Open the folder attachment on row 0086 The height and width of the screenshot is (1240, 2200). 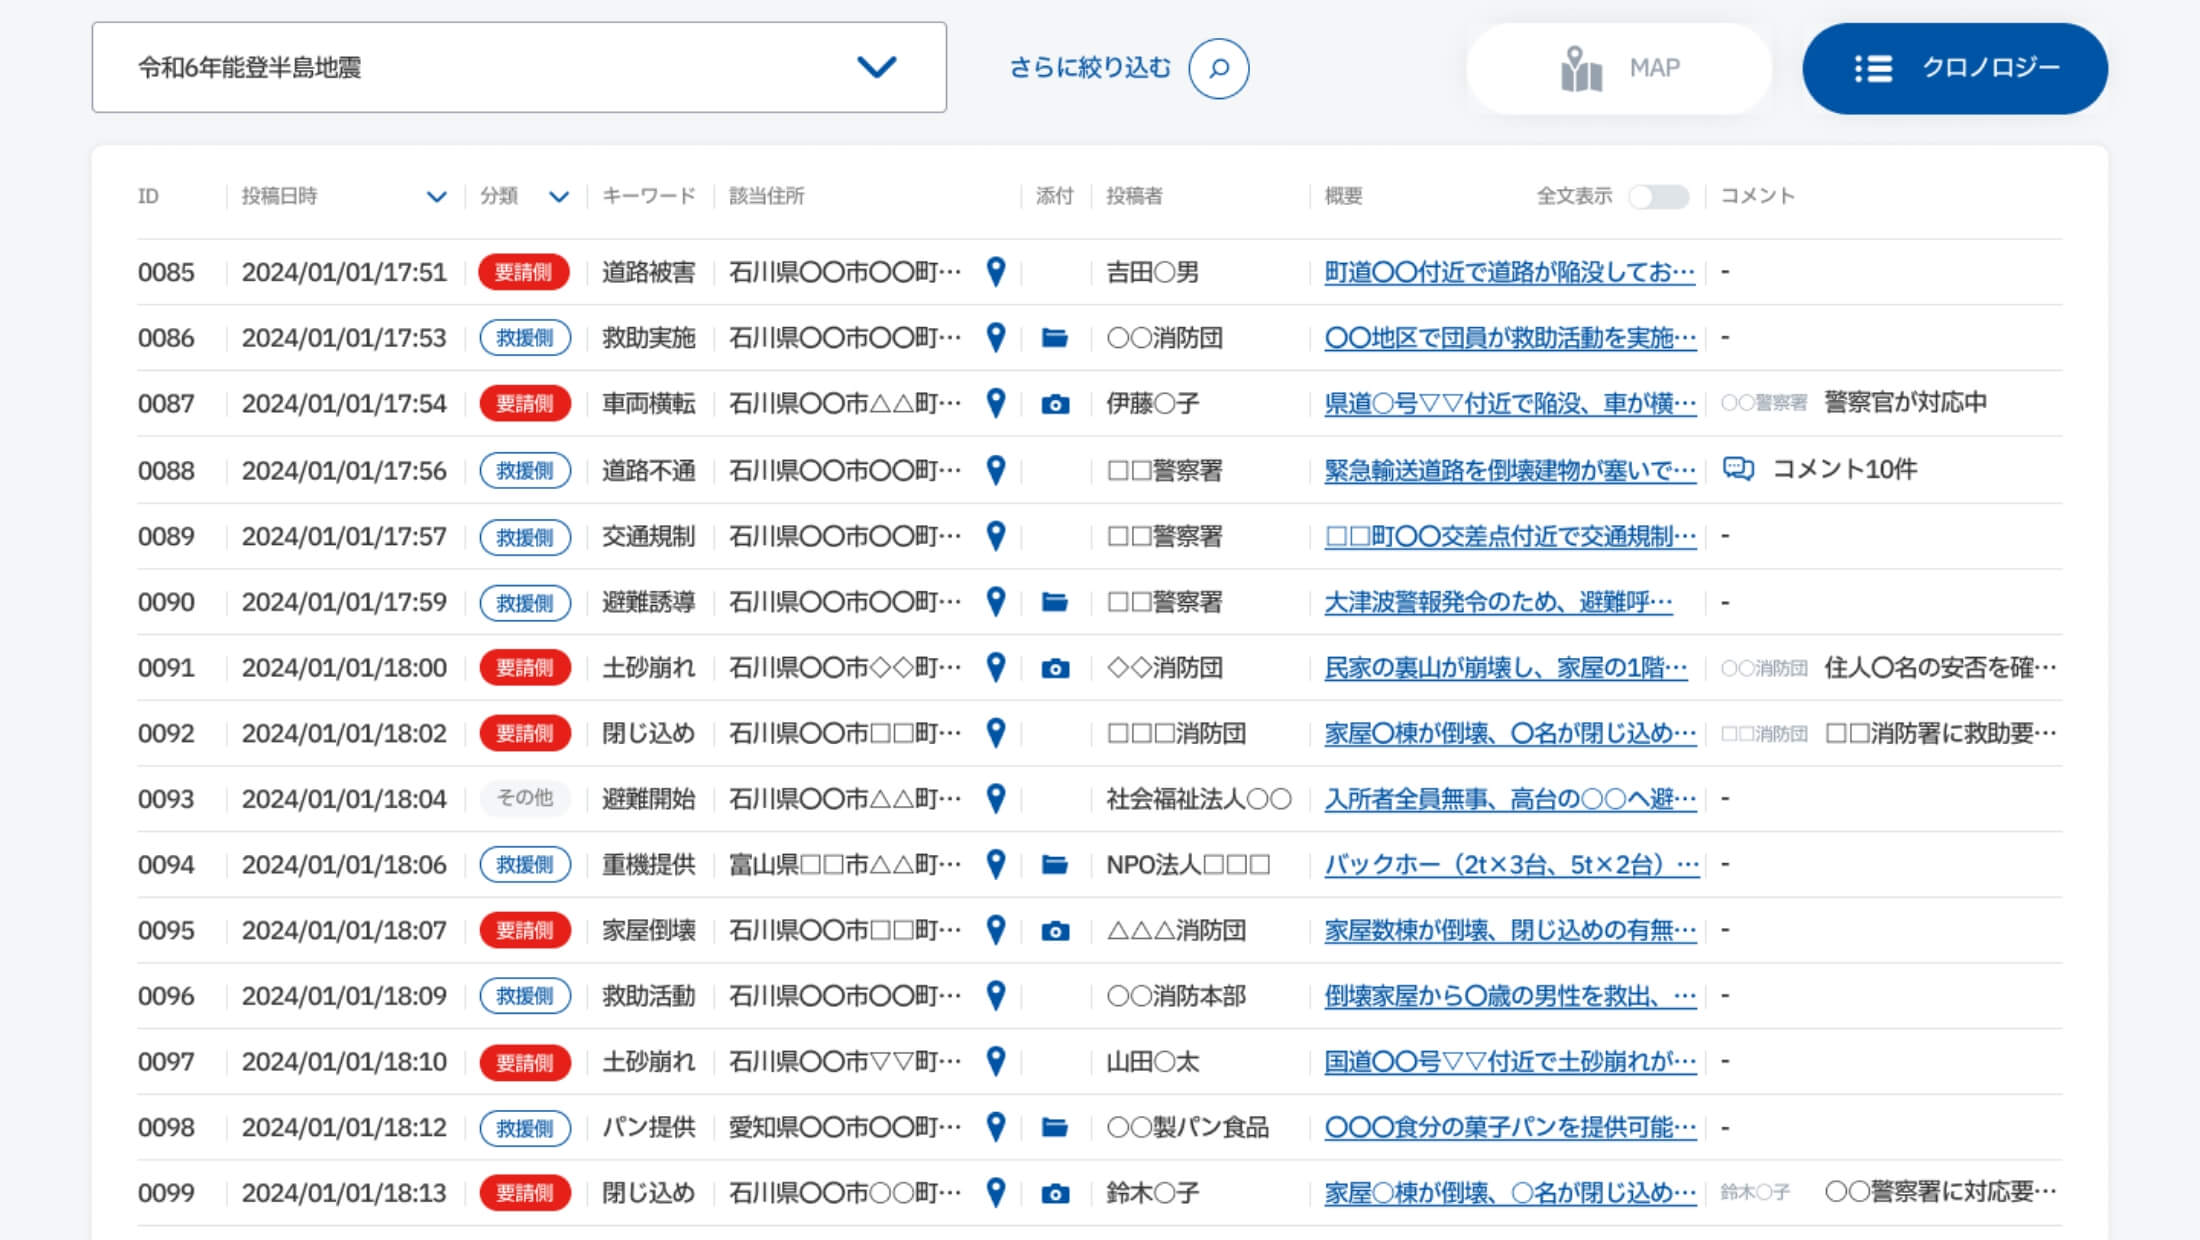[1054, 338]
